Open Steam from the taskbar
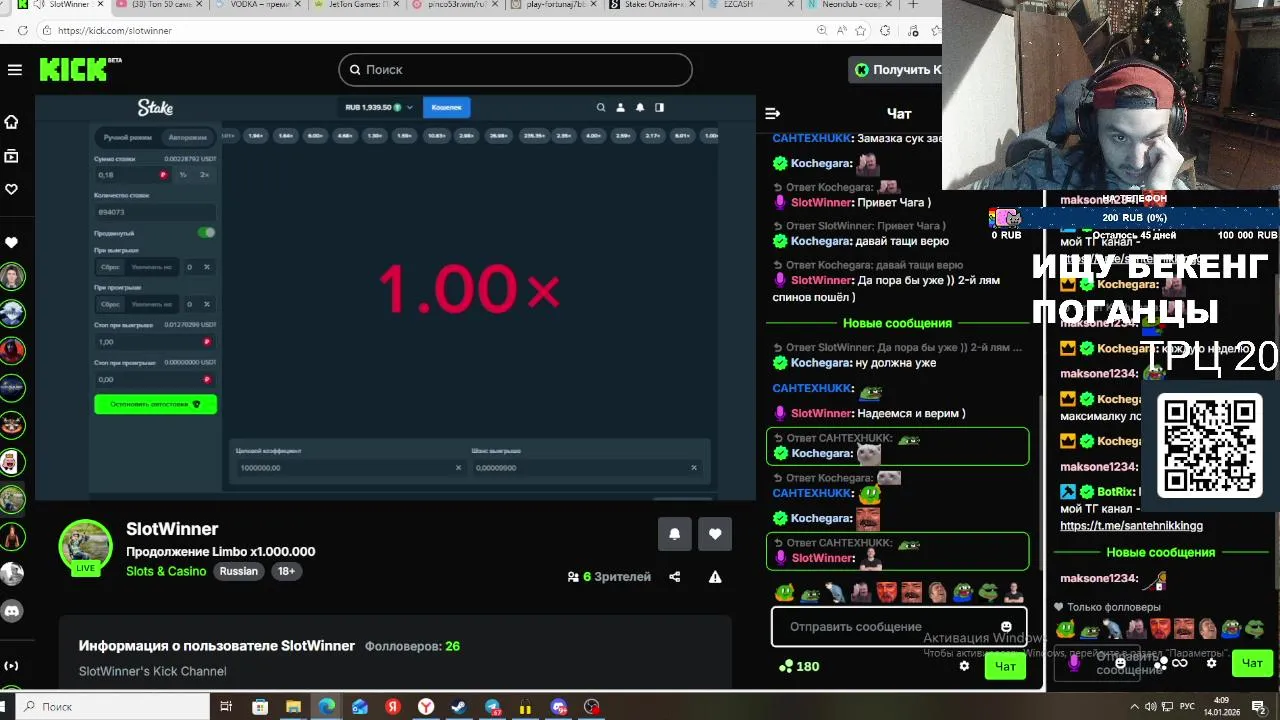This screenshot has width=1280, height=720. [459, 707]
